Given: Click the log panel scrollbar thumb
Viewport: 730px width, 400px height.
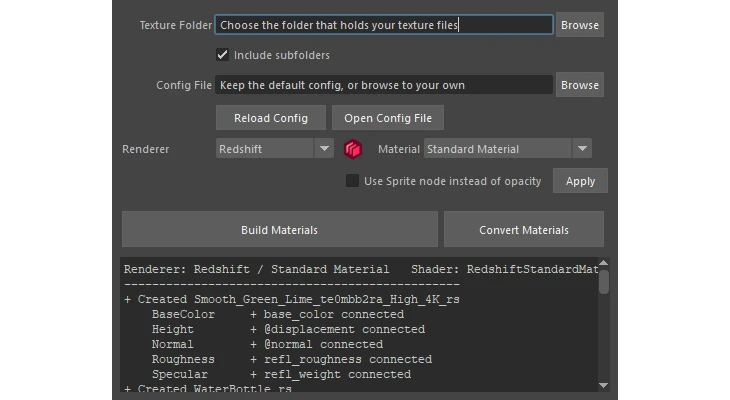Looking at the screenshot, I should click(604, 282).
